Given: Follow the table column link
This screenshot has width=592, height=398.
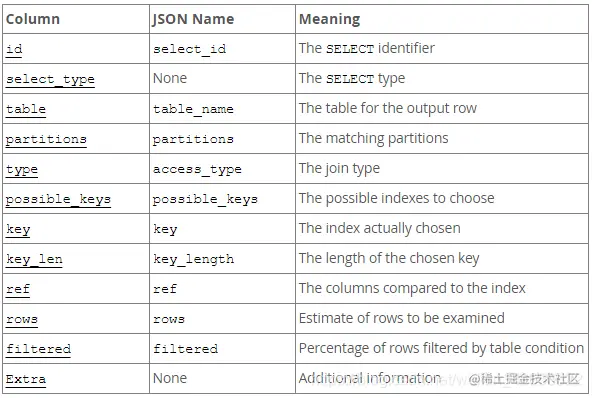Looking at the screenshot, I should tap(26, 110).
